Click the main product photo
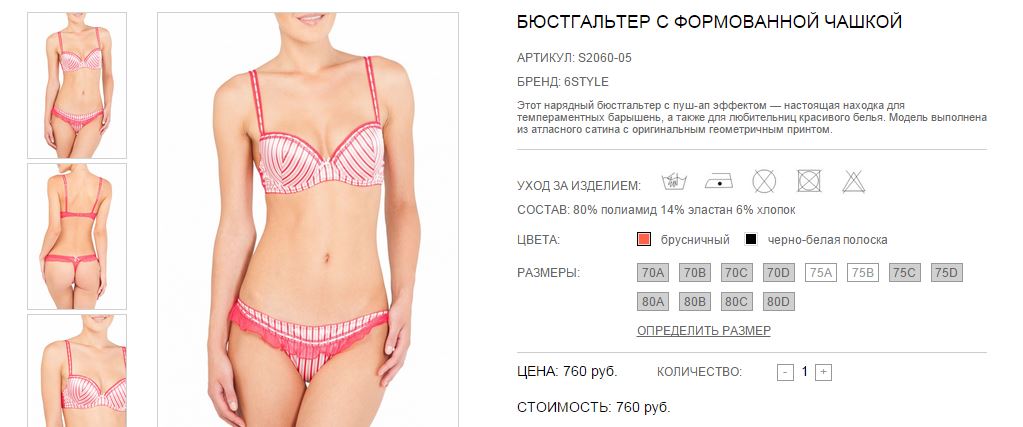The width and height of the screenshot is (1023, 427). coord(308,220)
